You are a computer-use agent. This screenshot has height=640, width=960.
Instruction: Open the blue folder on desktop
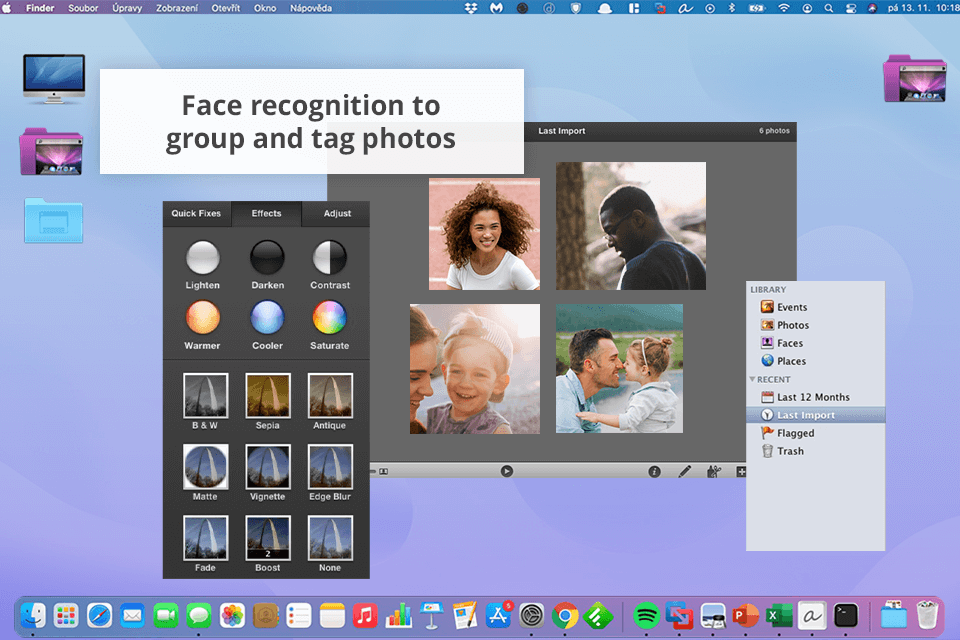click(x=53, y=220)
